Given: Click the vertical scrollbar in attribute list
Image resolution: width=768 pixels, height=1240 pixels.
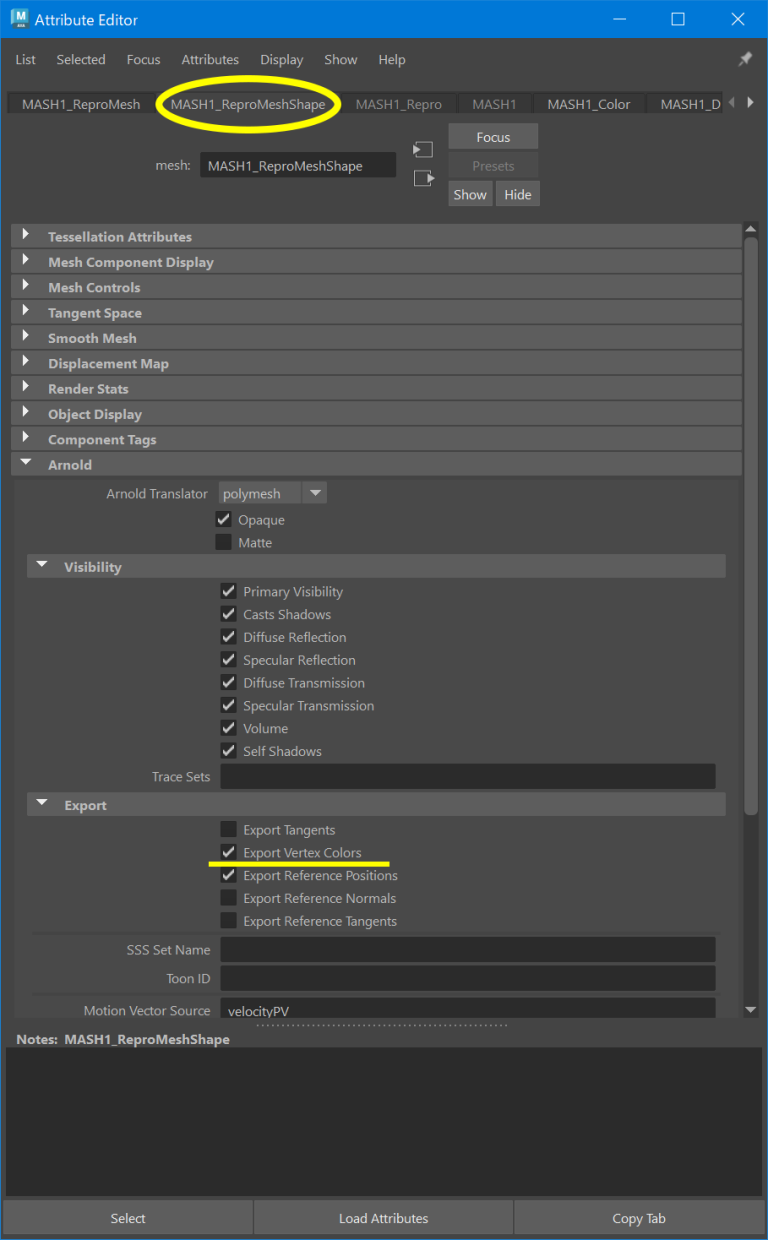Looking at the screenshot, I should coord(751,520).
